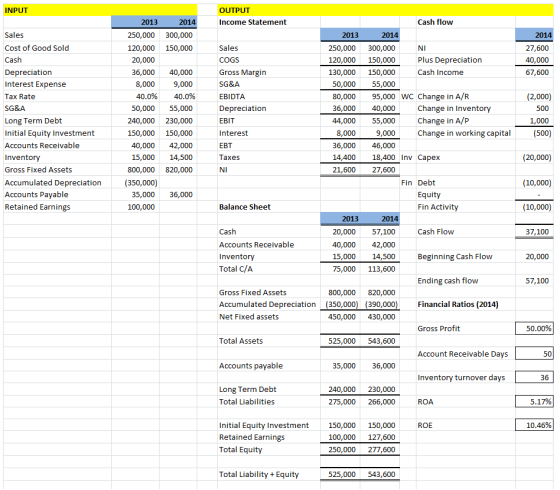Click Total C/A 2014 value 113,600
Image resolution: width=560 pixels, height=490 pixels.
tap(381, 269)
